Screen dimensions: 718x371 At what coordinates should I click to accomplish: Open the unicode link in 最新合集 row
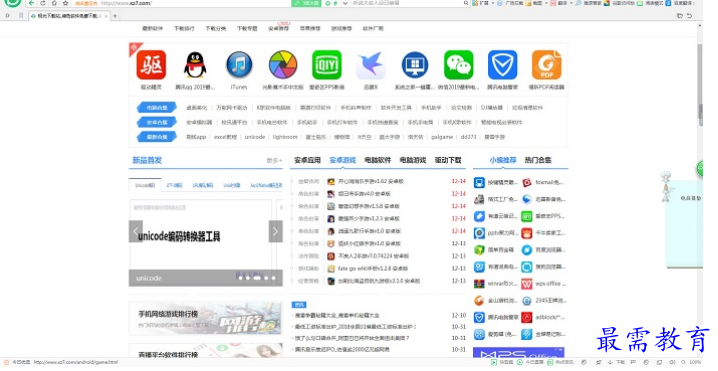tap(255, 137)
